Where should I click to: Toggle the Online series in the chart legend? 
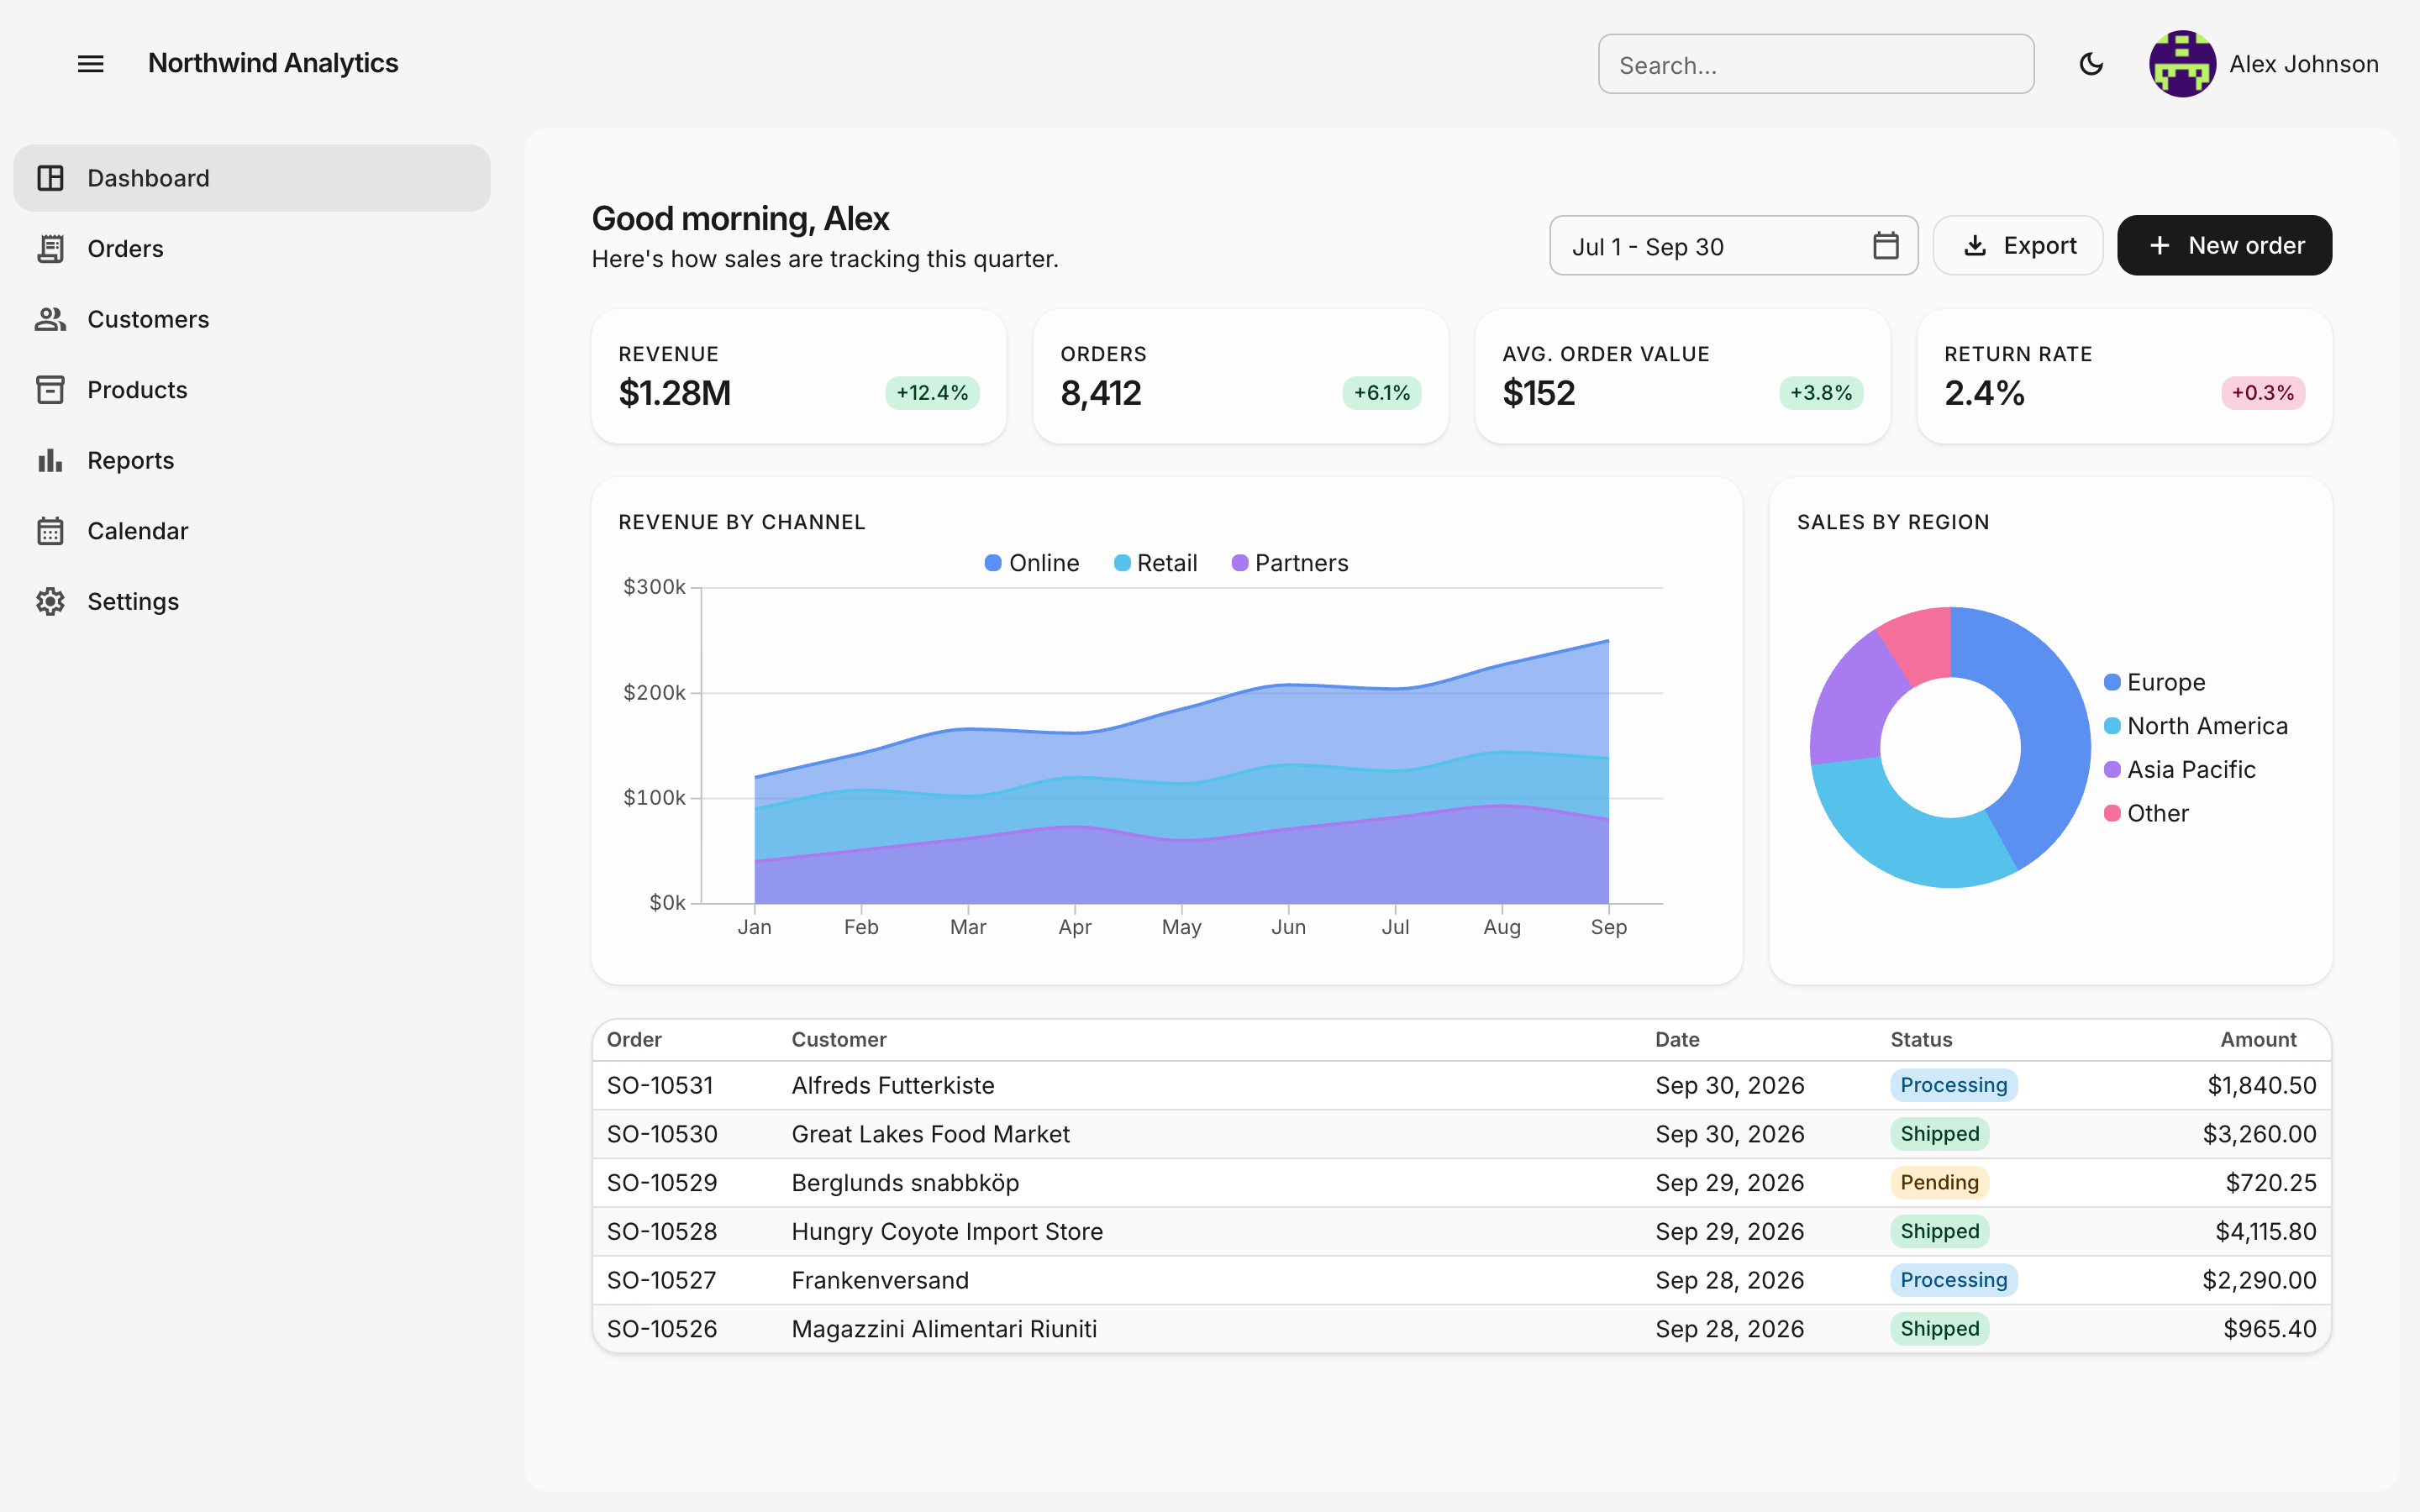point(1032,563)
